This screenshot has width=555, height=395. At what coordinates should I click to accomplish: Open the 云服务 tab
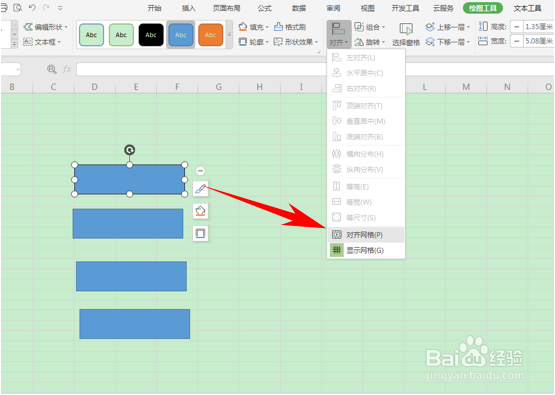(x=443, y=8)
